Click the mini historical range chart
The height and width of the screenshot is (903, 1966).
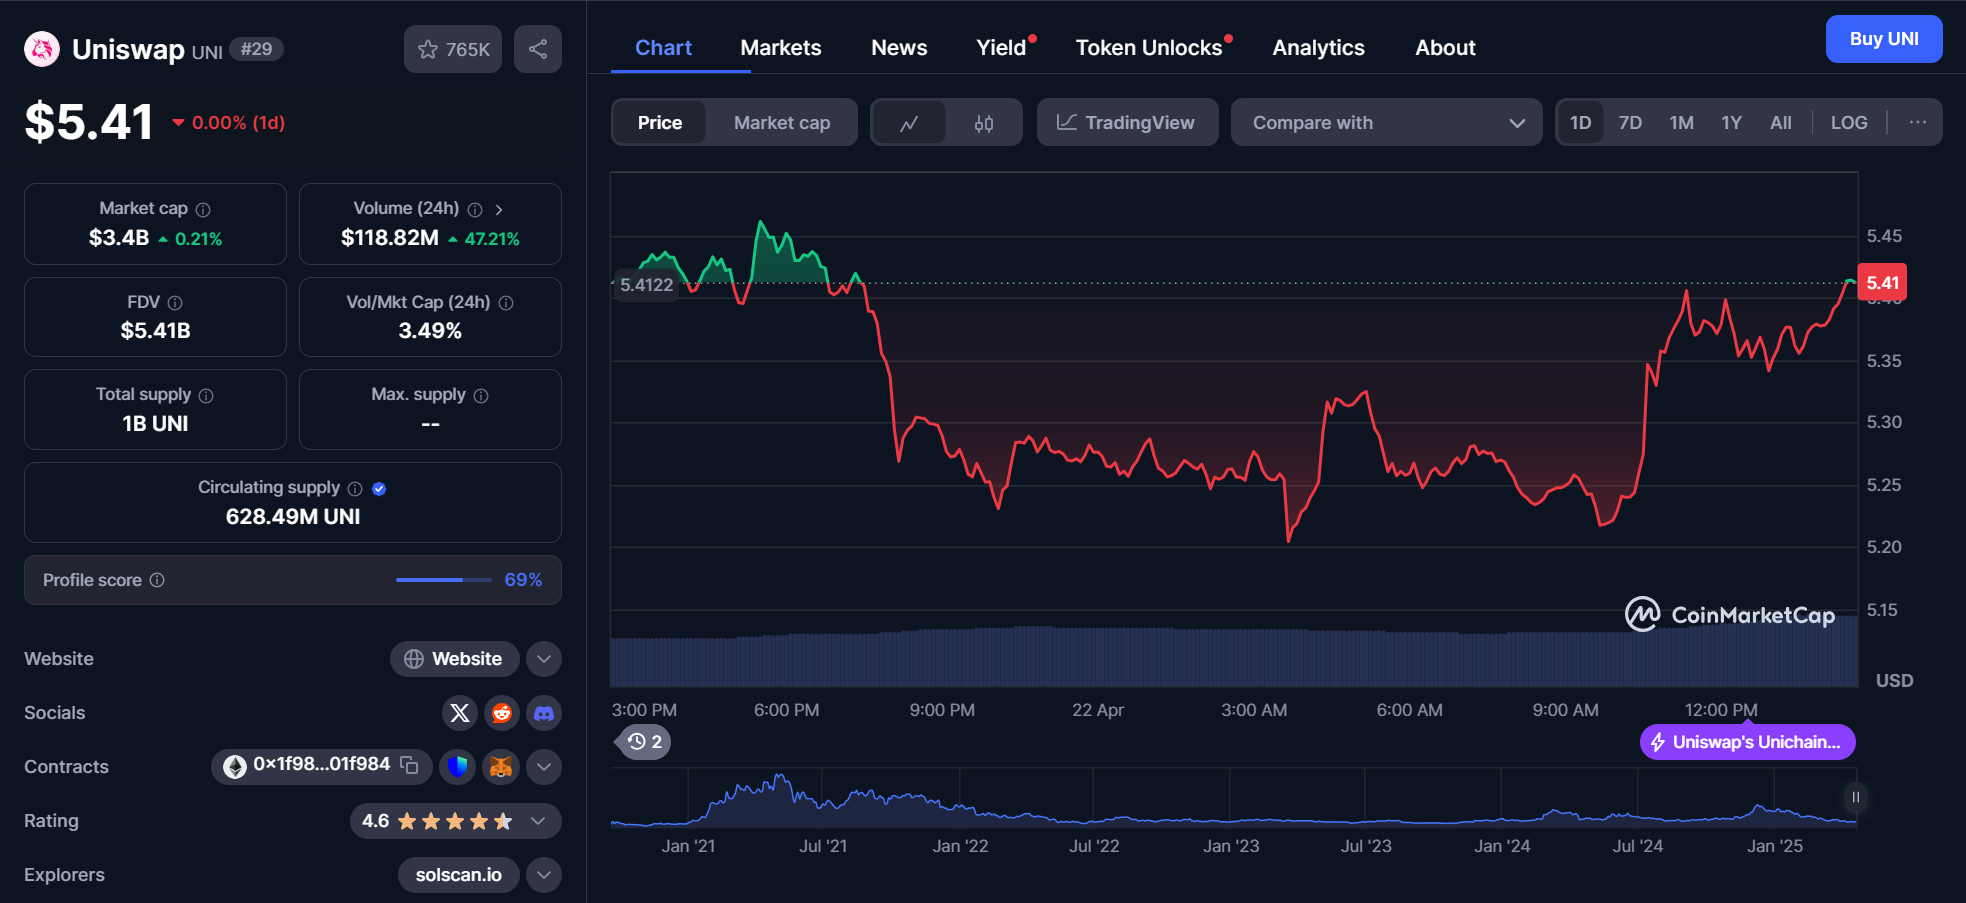[x=1234, y=797]
